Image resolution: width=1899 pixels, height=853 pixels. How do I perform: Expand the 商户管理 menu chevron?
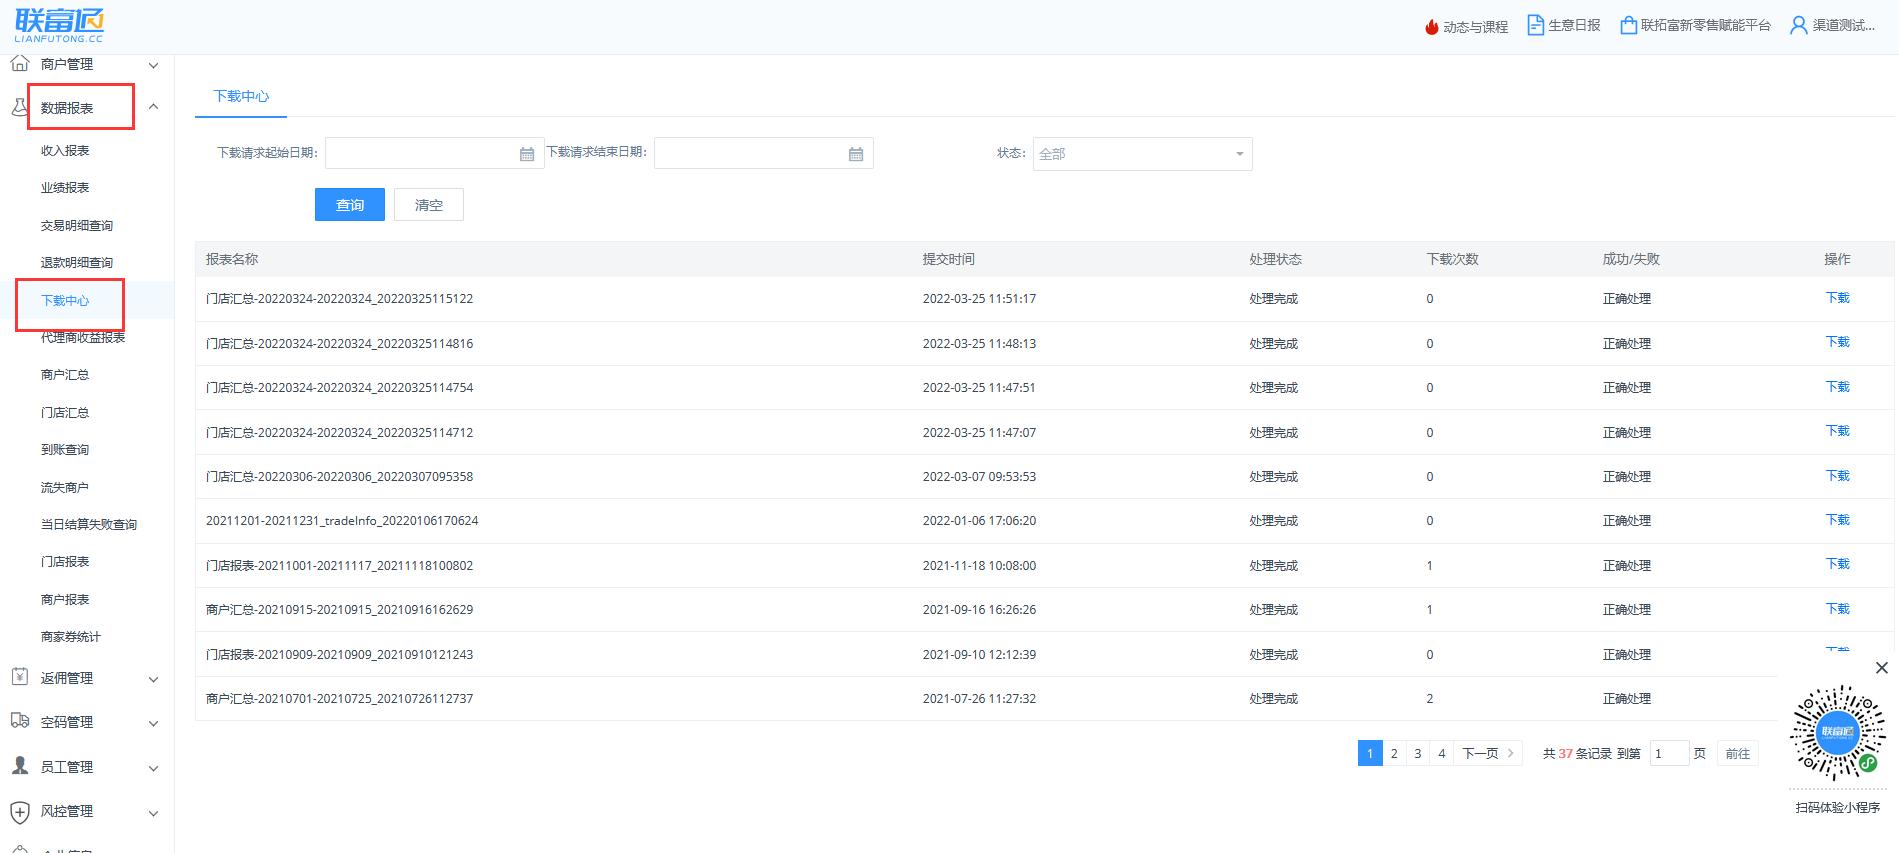click(153, 65)
